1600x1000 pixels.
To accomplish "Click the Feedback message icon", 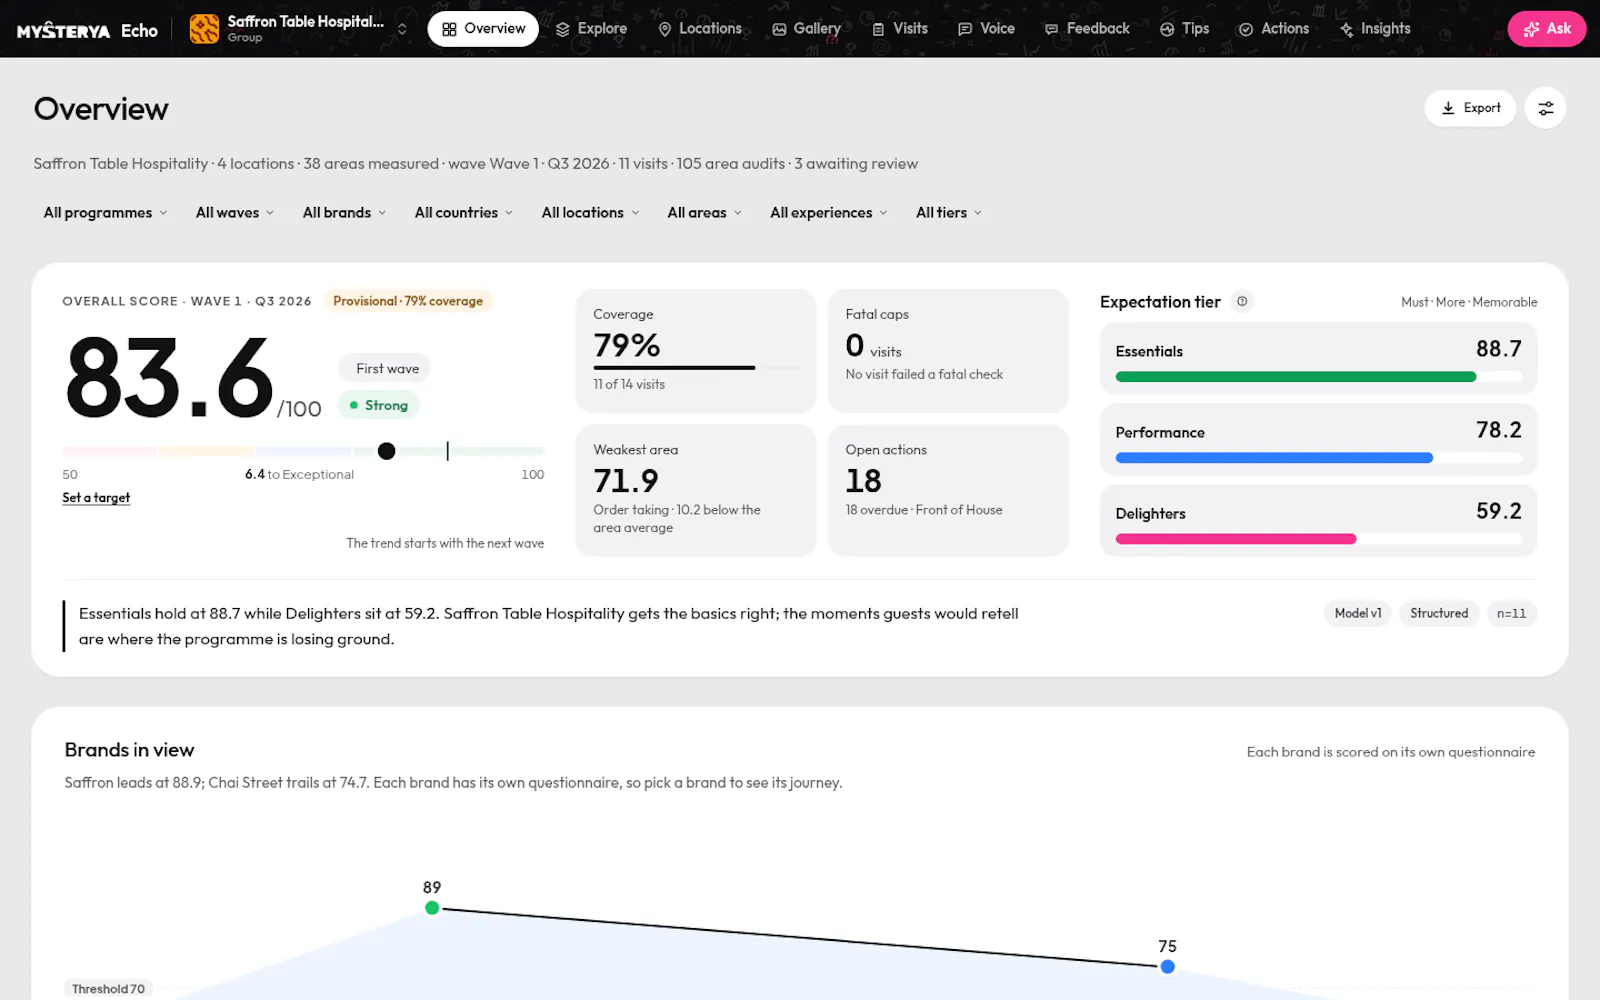I will pyautogui.click(x=1051, y=29).
